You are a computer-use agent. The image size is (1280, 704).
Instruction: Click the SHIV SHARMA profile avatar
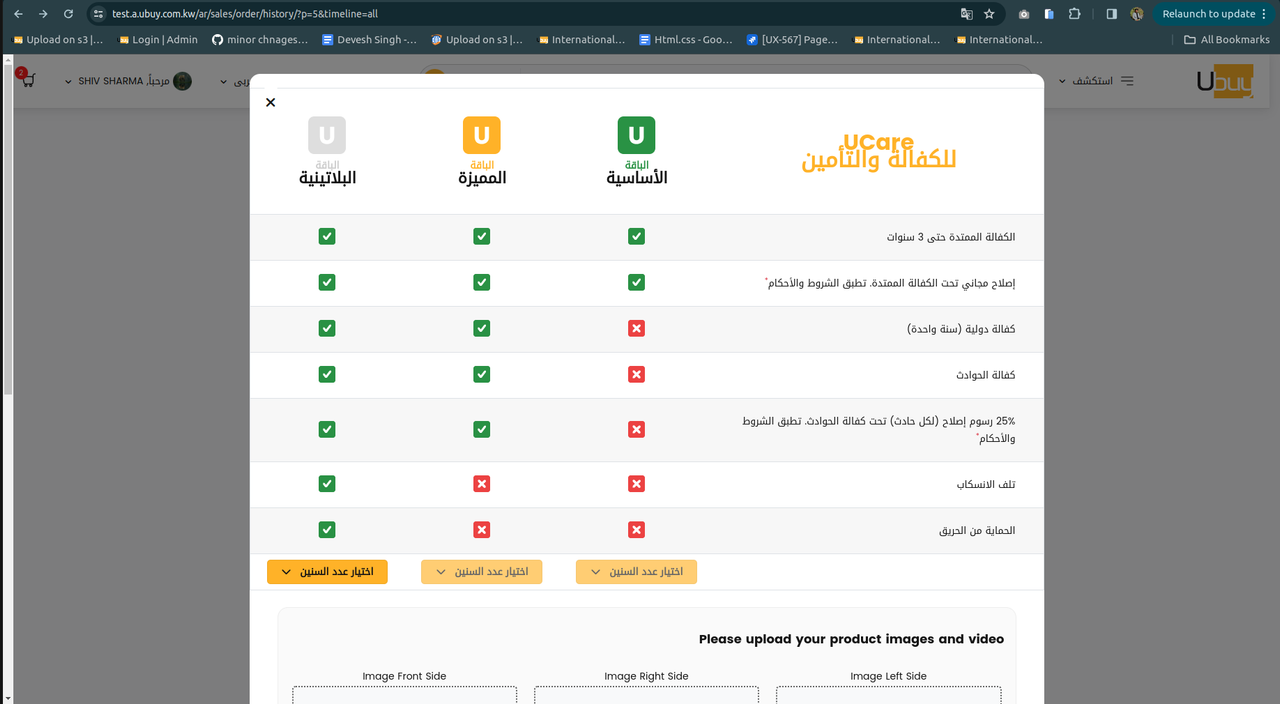click(x=182, y=81)
